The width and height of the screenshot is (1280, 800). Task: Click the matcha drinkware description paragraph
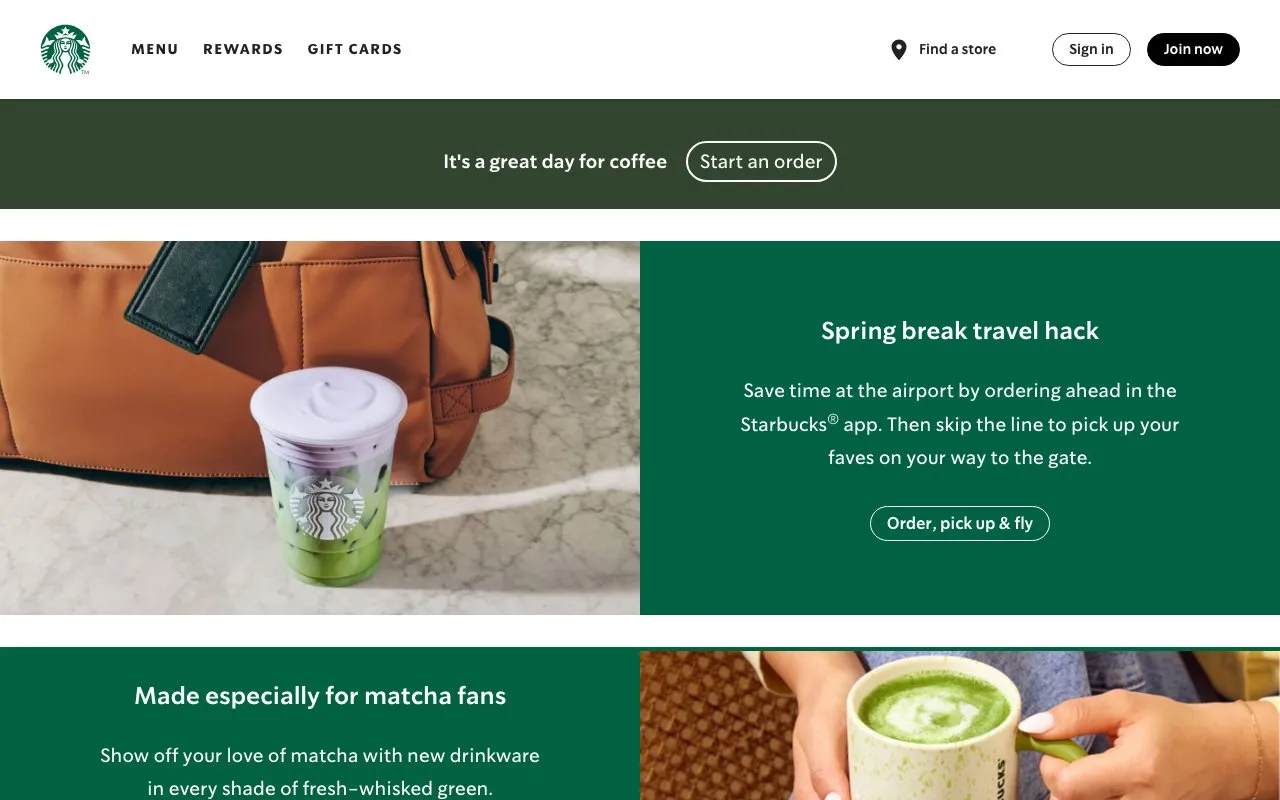[320, 771]
